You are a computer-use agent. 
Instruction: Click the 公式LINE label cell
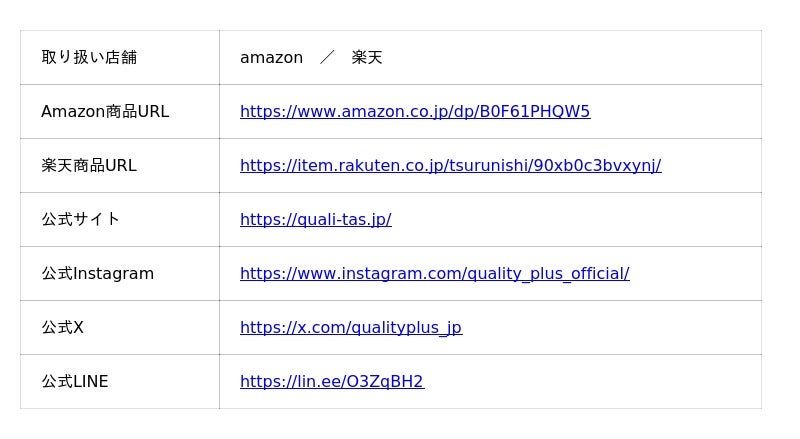coord(74,382)
